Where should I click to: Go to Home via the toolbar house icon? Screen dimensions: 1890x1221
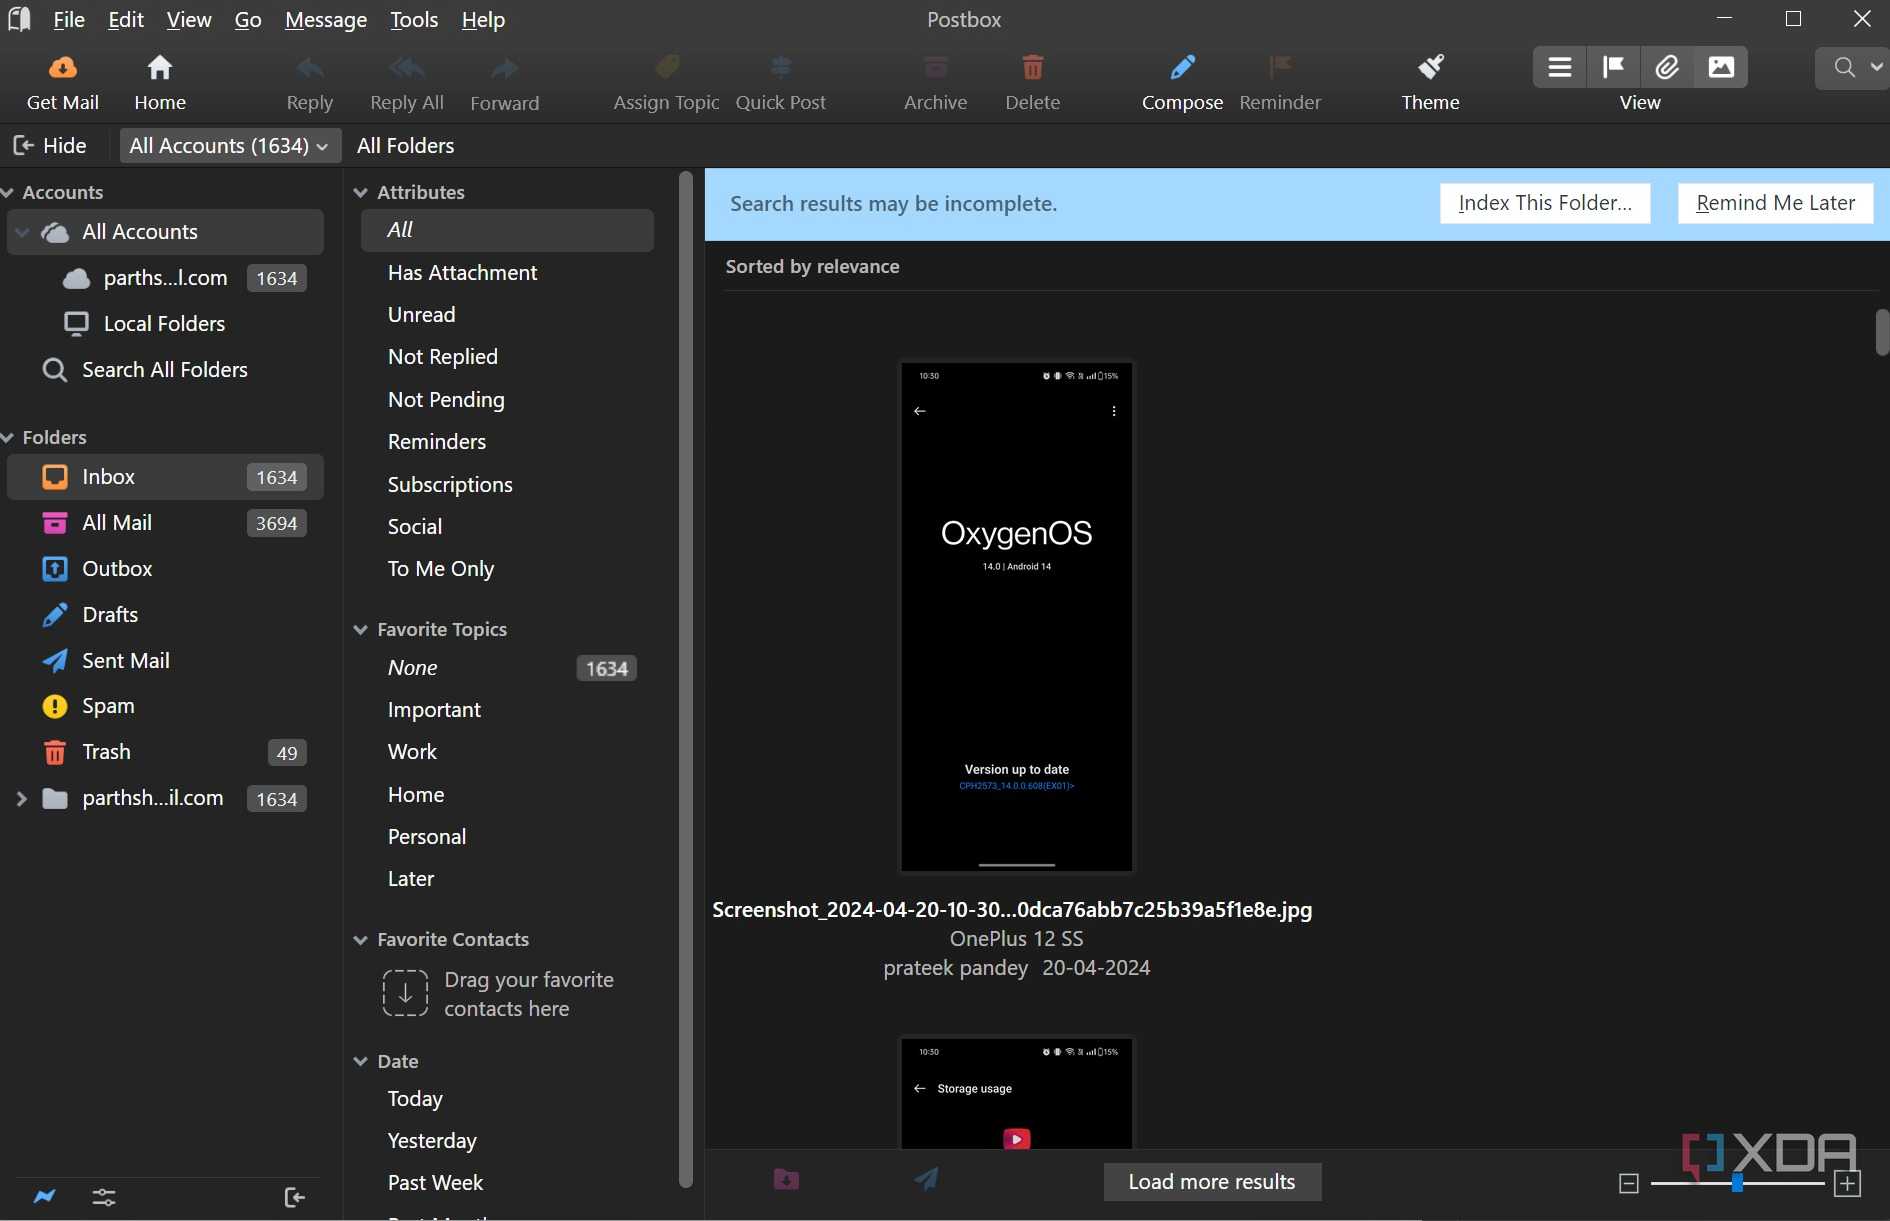160,68
